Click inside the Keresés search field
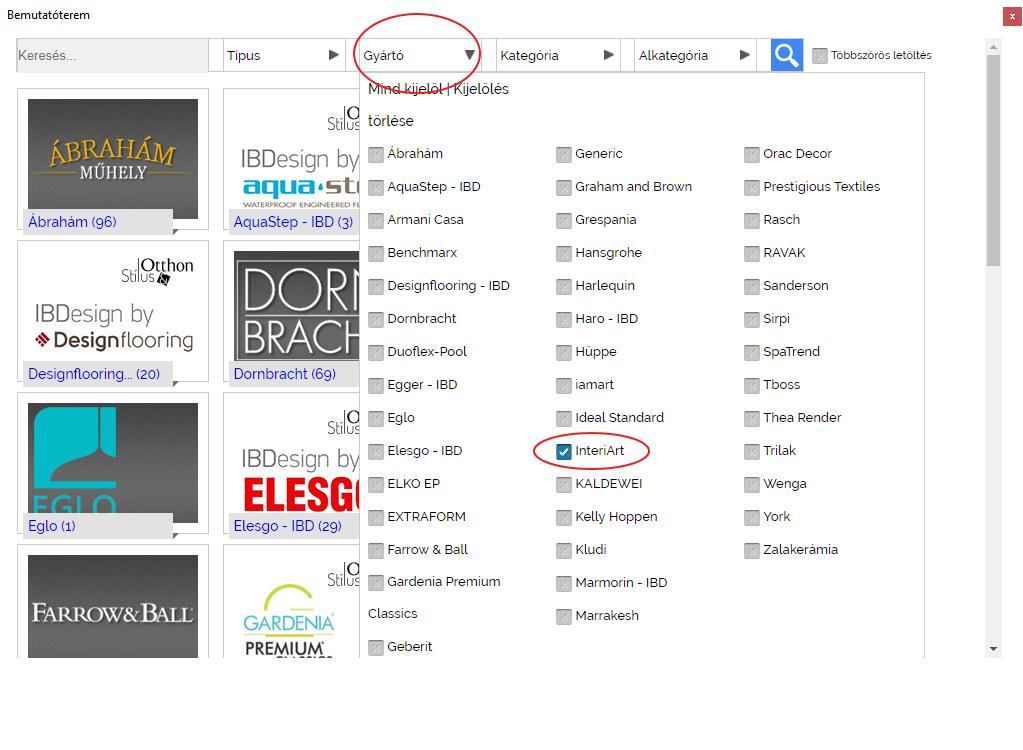Viewport: 1023px width, 750px height. 112,55
